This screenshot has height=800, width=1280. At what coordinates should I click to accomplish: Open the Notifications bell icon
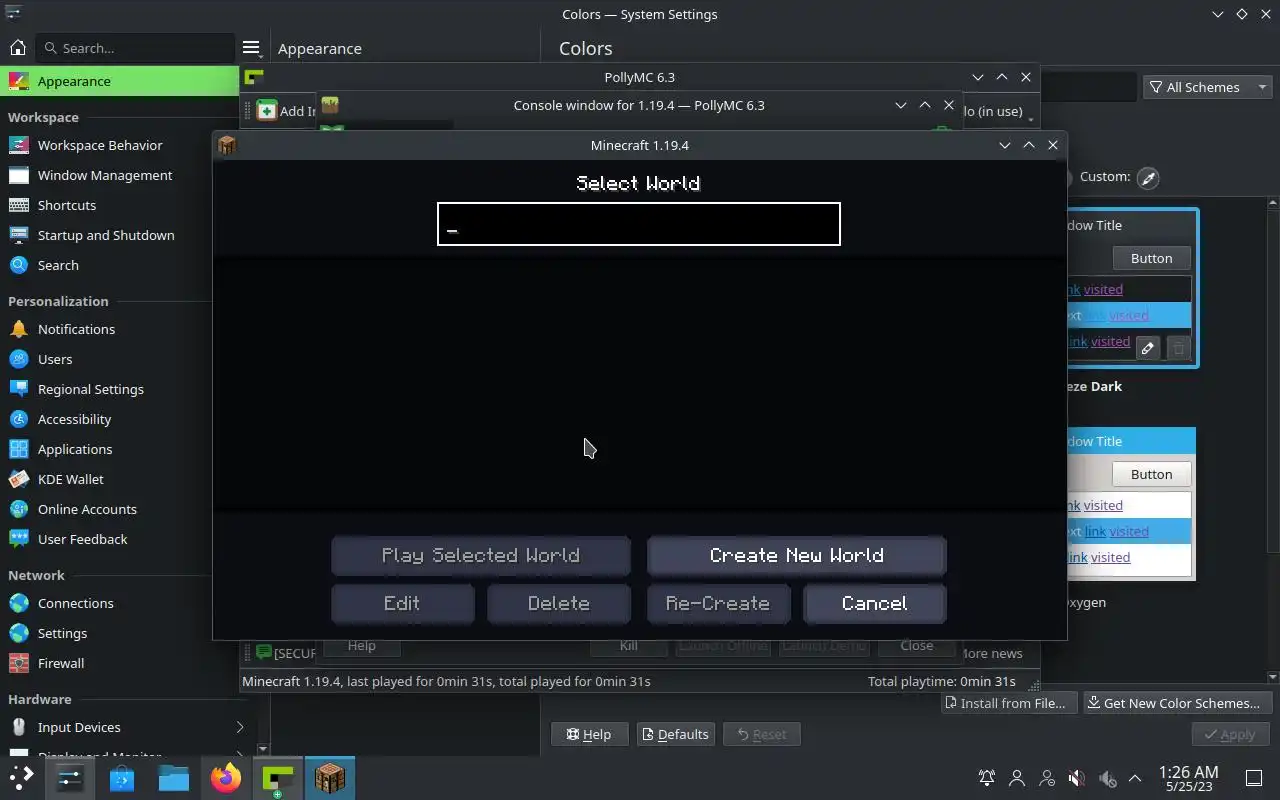(x=18, y=329)
